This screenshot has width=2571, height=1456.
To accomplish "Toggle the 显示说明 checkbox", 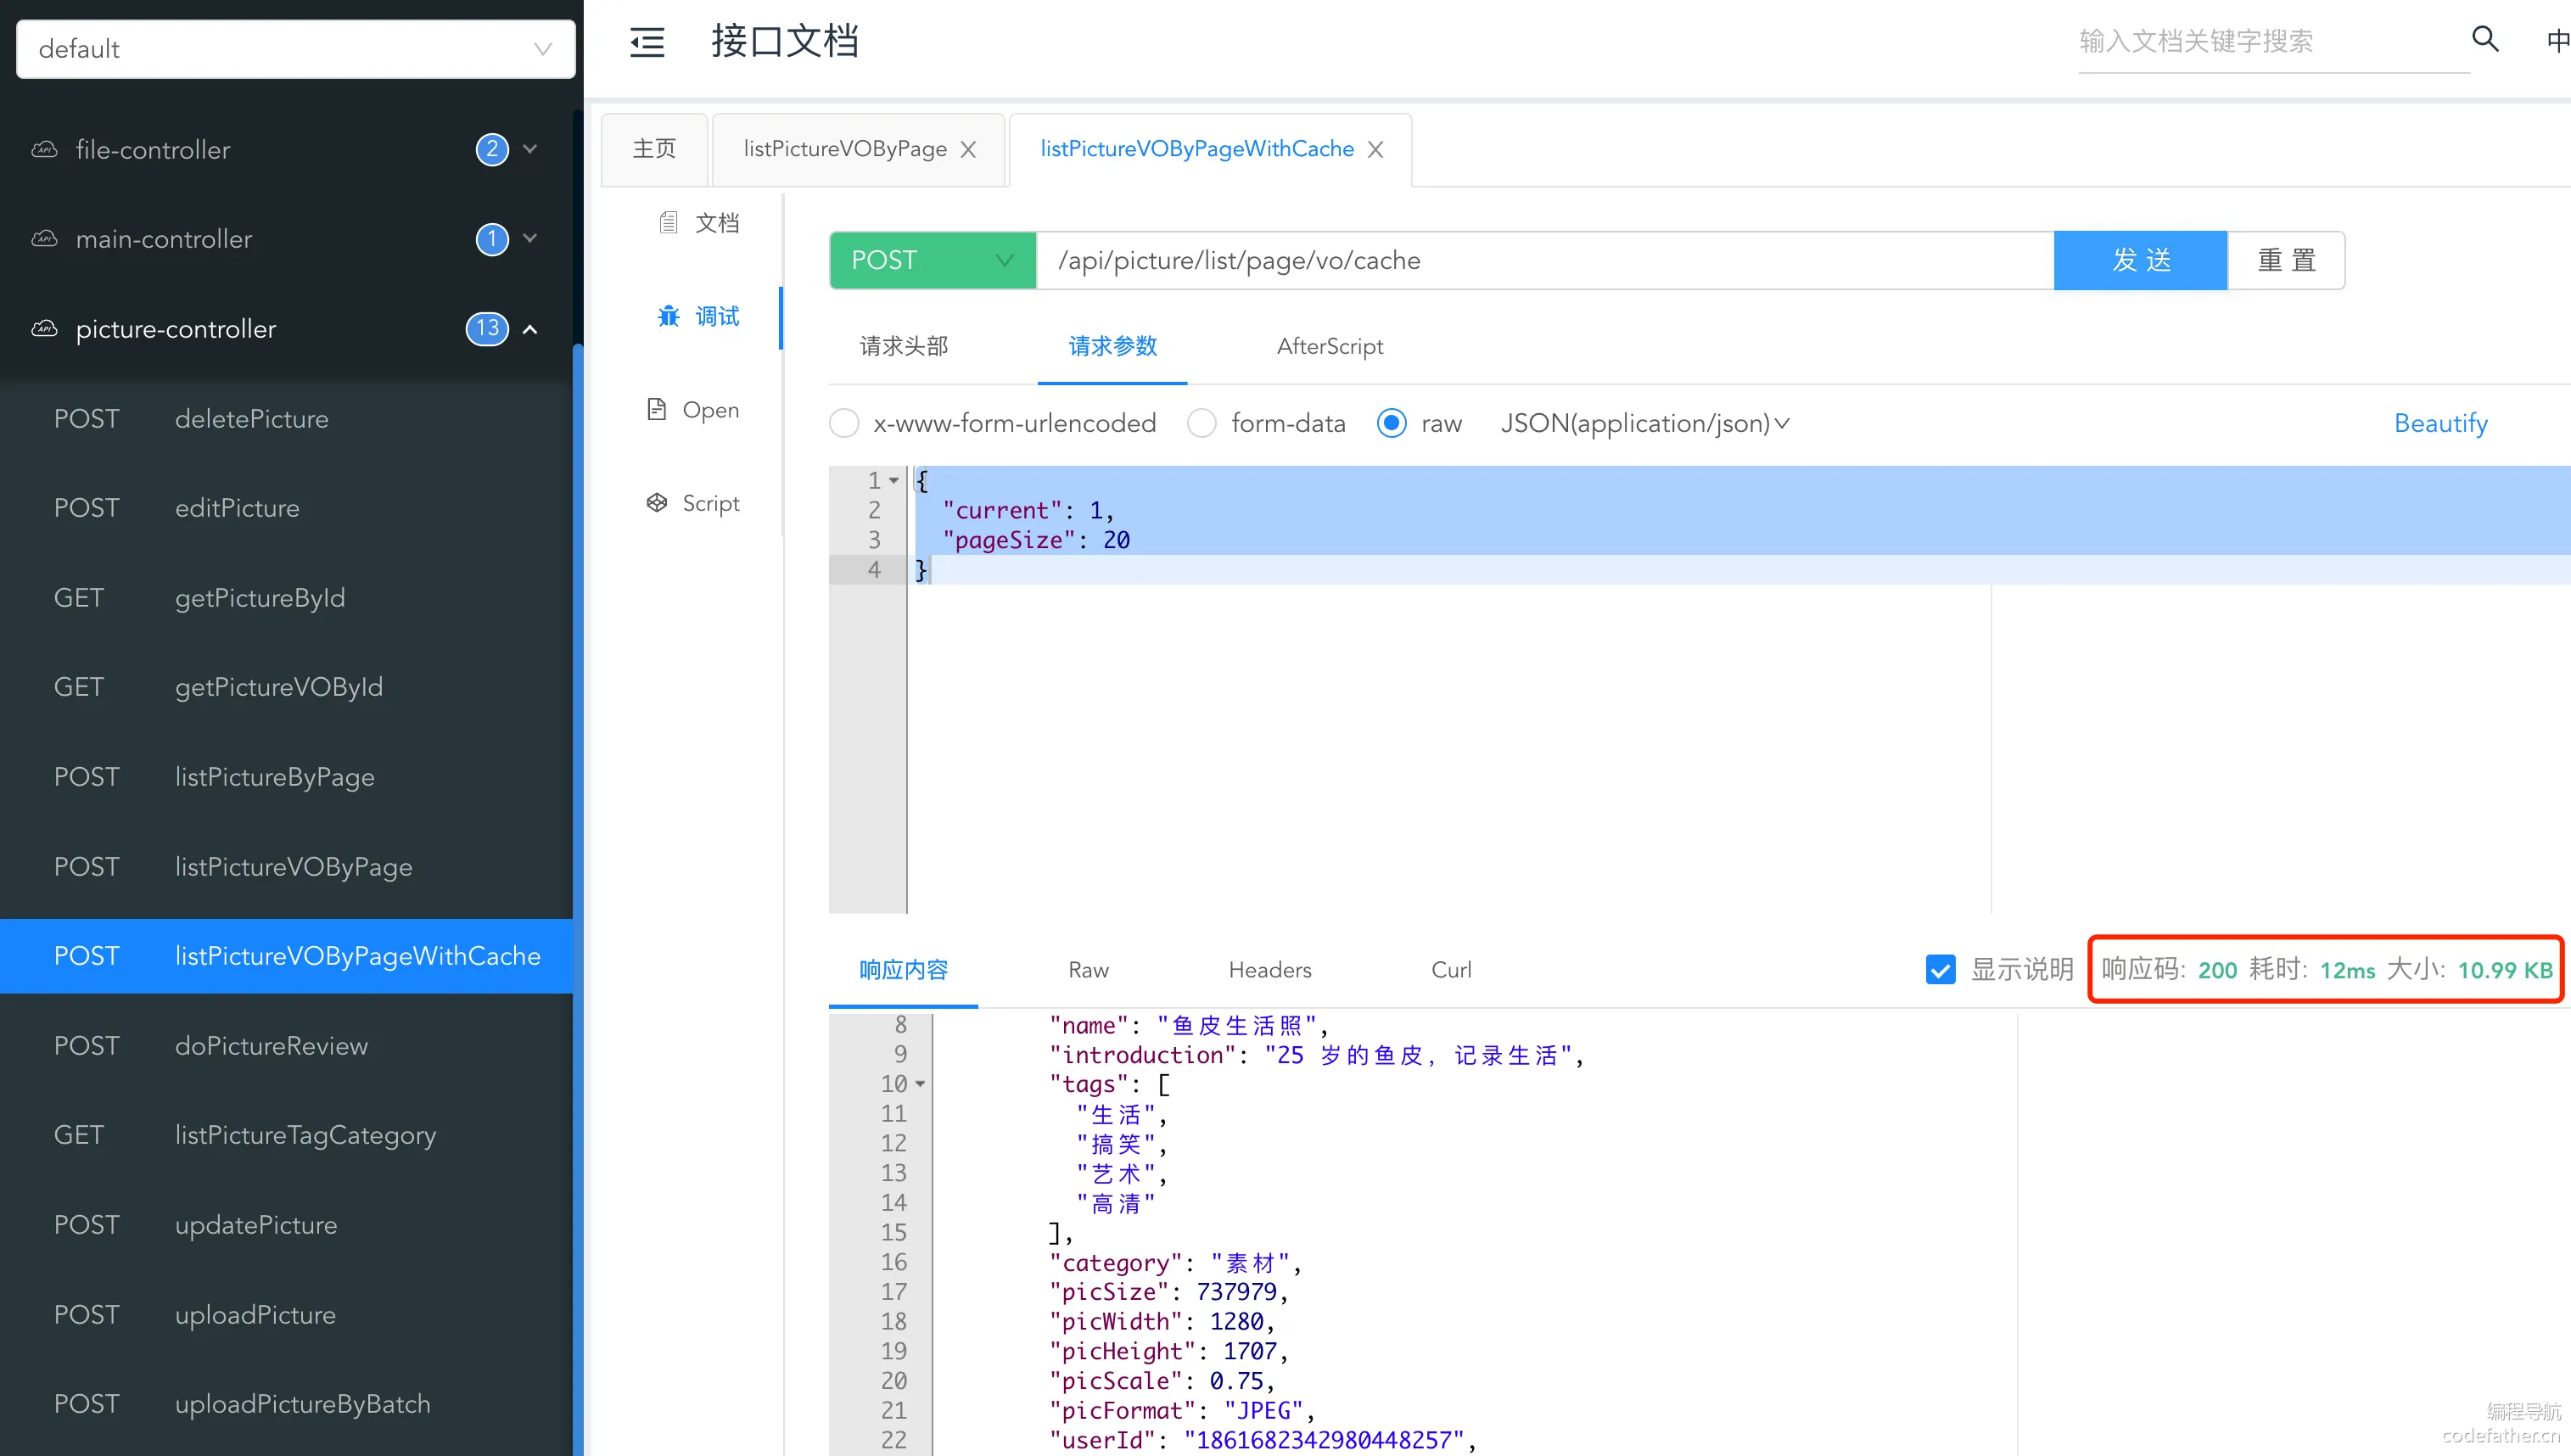I will 1941,969.
